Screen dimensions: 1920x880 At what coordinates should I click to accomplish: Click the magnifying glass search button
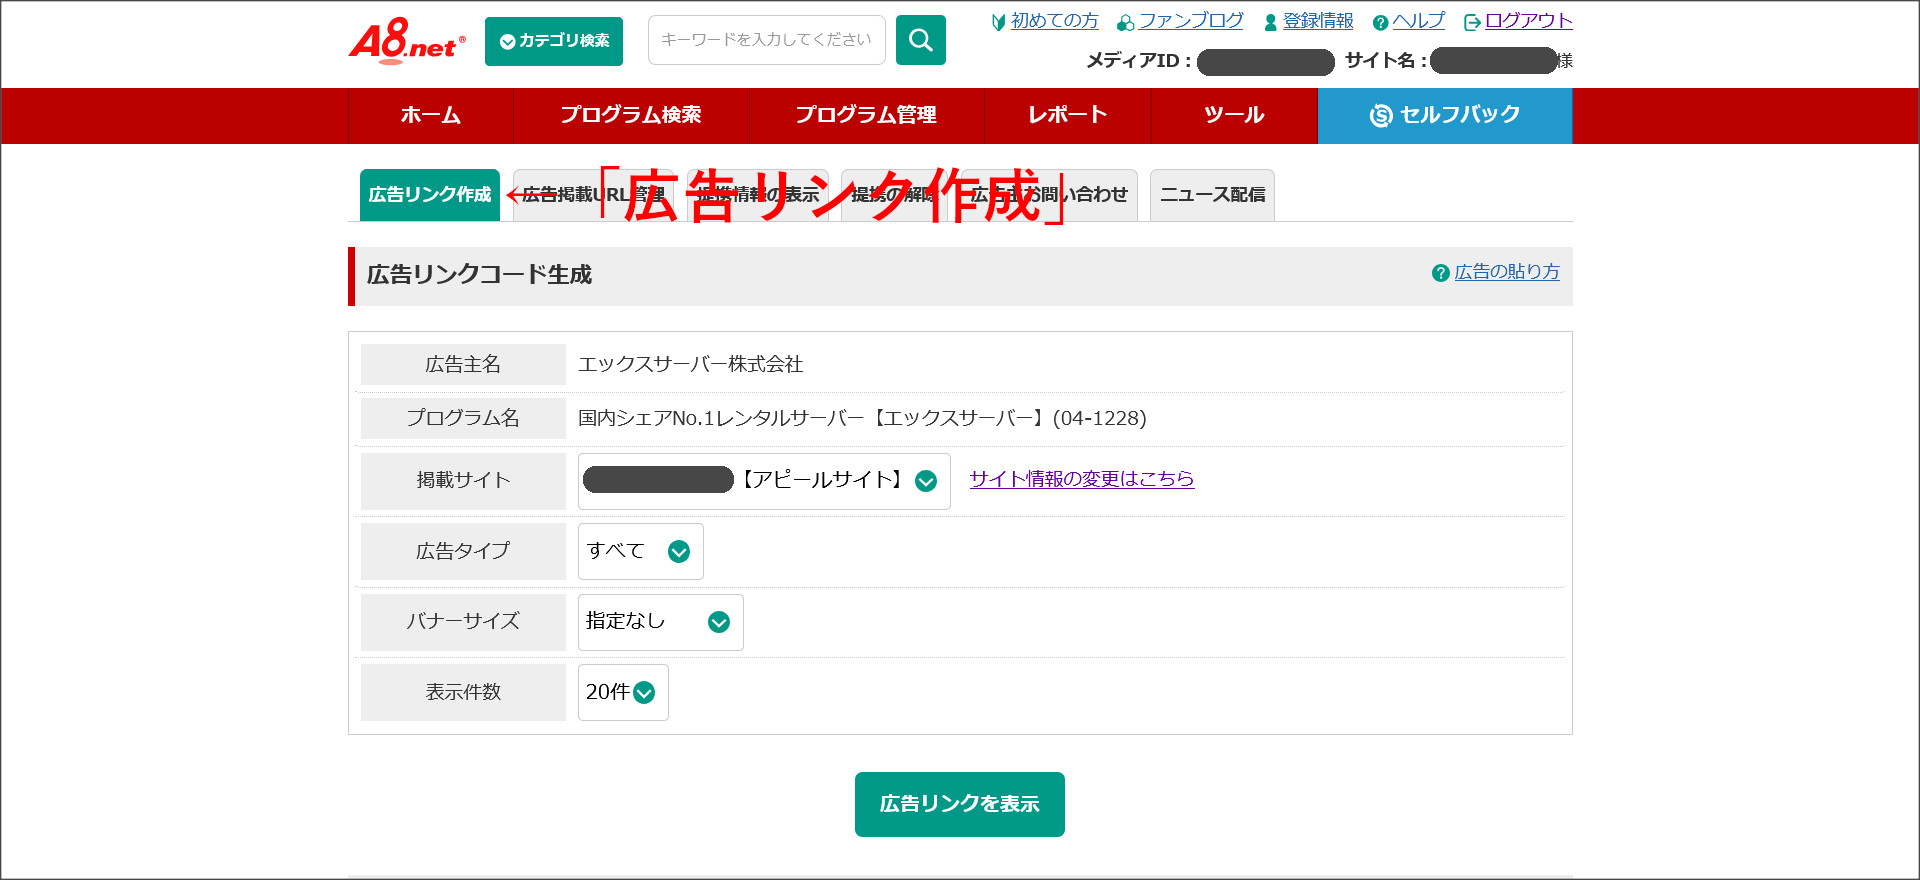point(920,40)
